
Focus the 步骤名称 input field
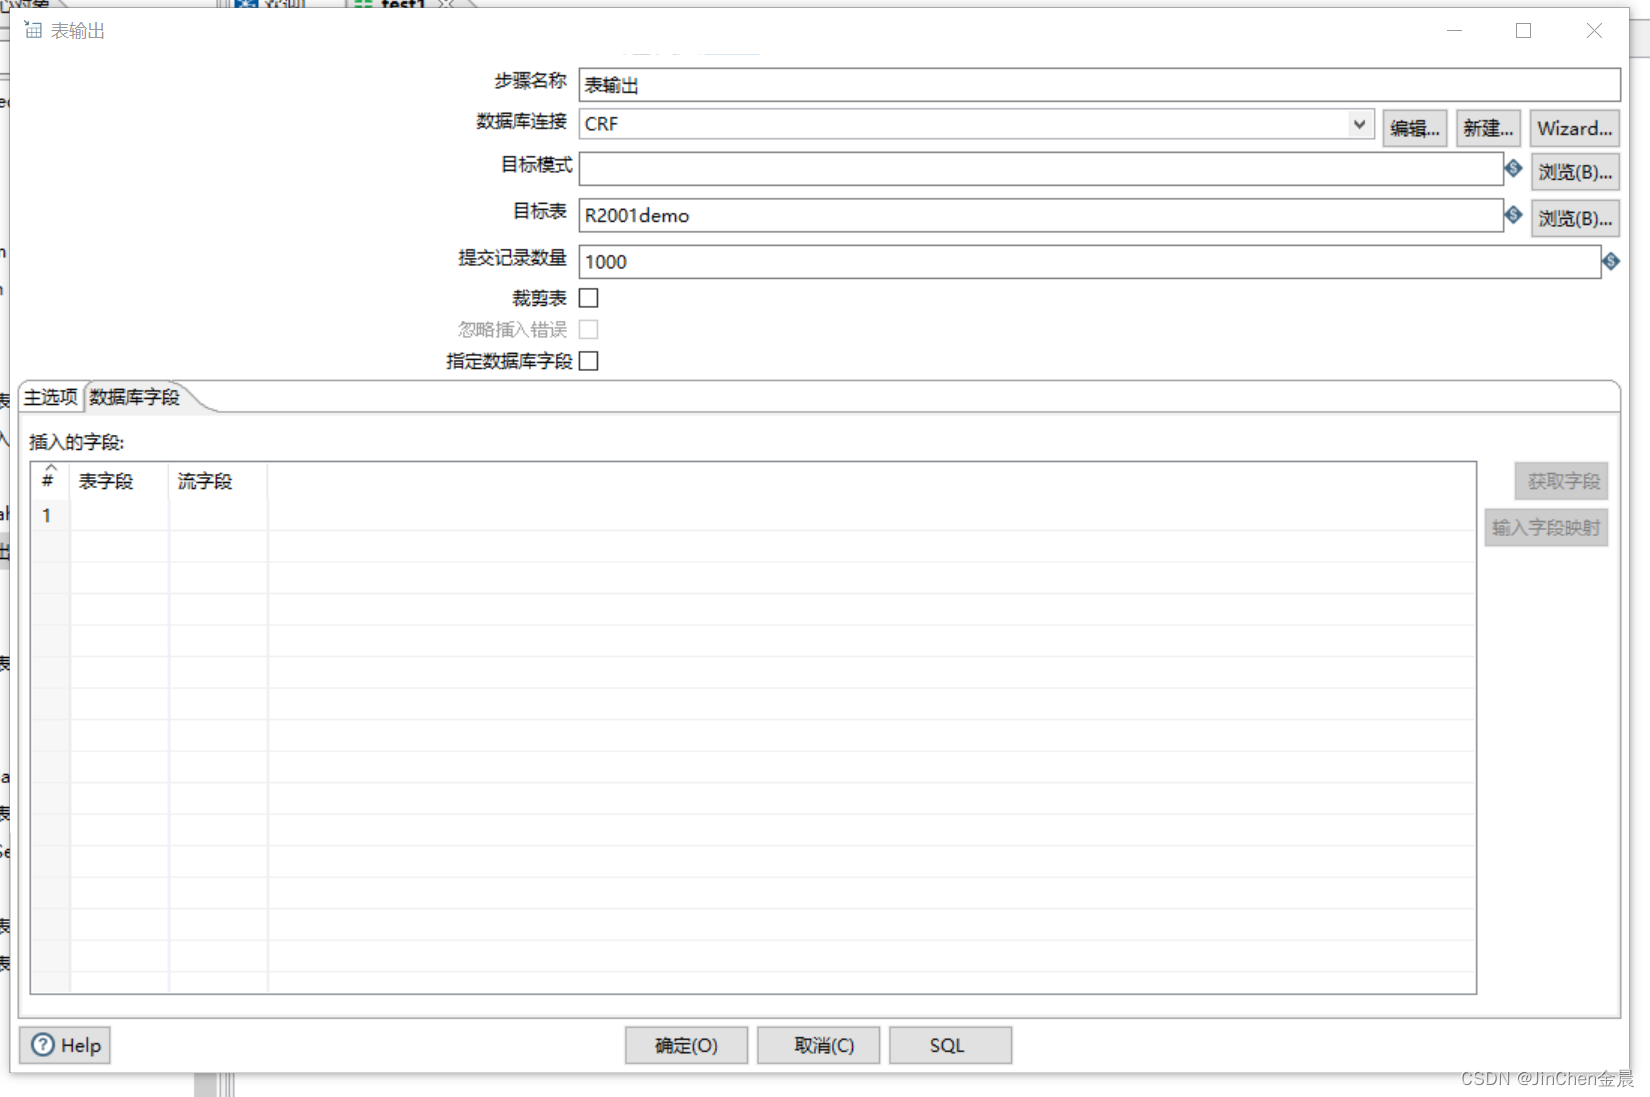coord(1099,85)
